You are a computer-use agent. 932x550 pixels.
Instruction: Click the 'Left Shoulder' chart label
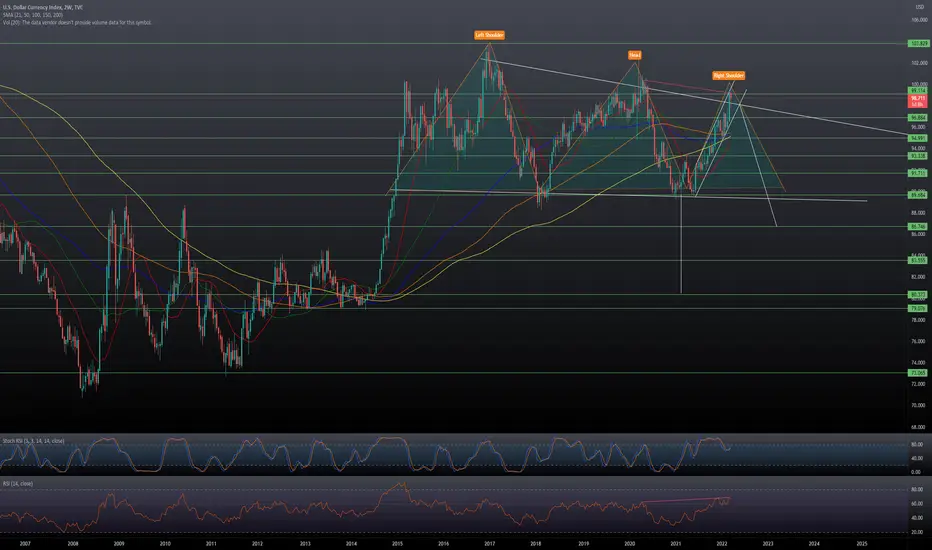point(489,35)
